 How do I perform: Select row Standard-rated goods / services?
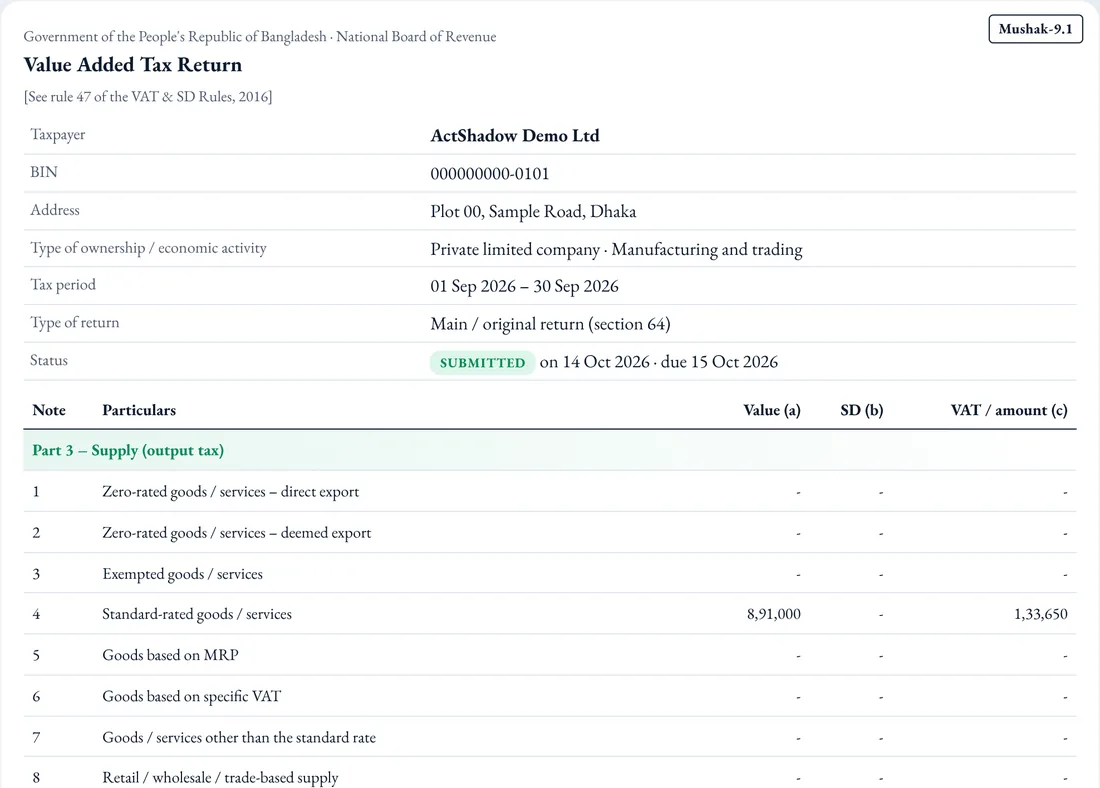550,614
